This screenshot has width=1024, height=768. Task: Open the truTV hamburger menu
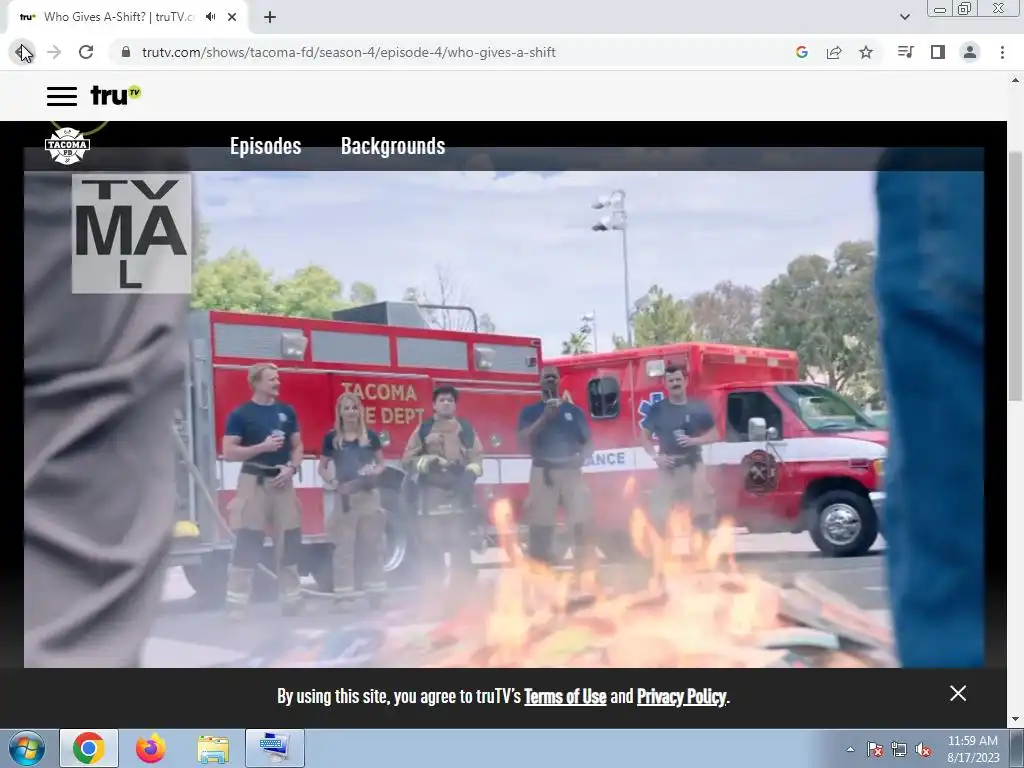tap(61, 96)
